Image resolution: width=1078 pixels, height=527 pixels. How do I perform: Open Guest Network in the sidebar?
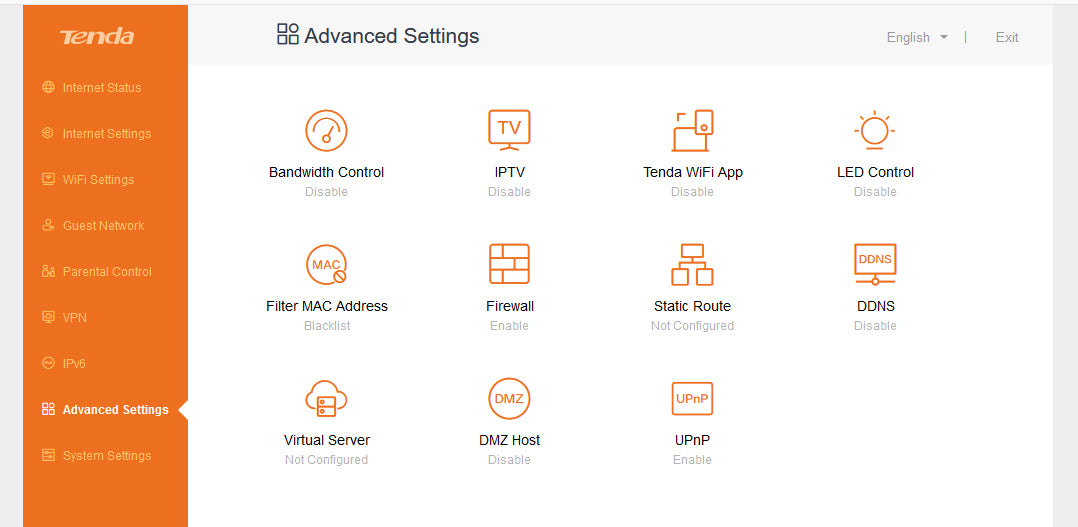coord(103,226)
